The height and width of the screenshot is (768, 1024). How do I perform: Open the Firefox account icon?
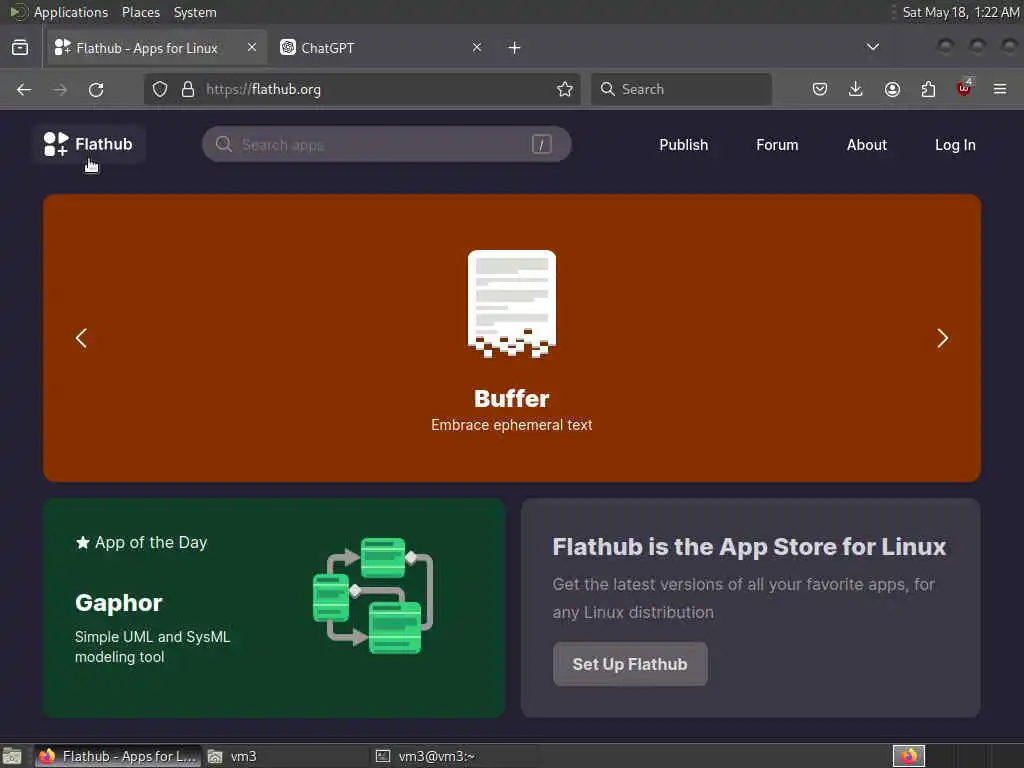tap(892, 89)
